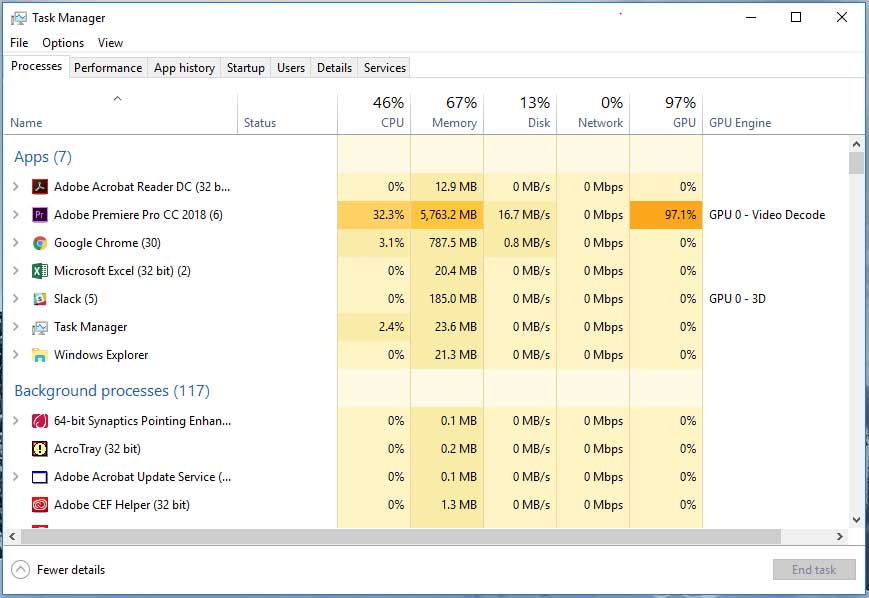Expand Adobe Premiere Pro CC 2018 group
This screenshot has height=598, width=869.
click(16, 214)
